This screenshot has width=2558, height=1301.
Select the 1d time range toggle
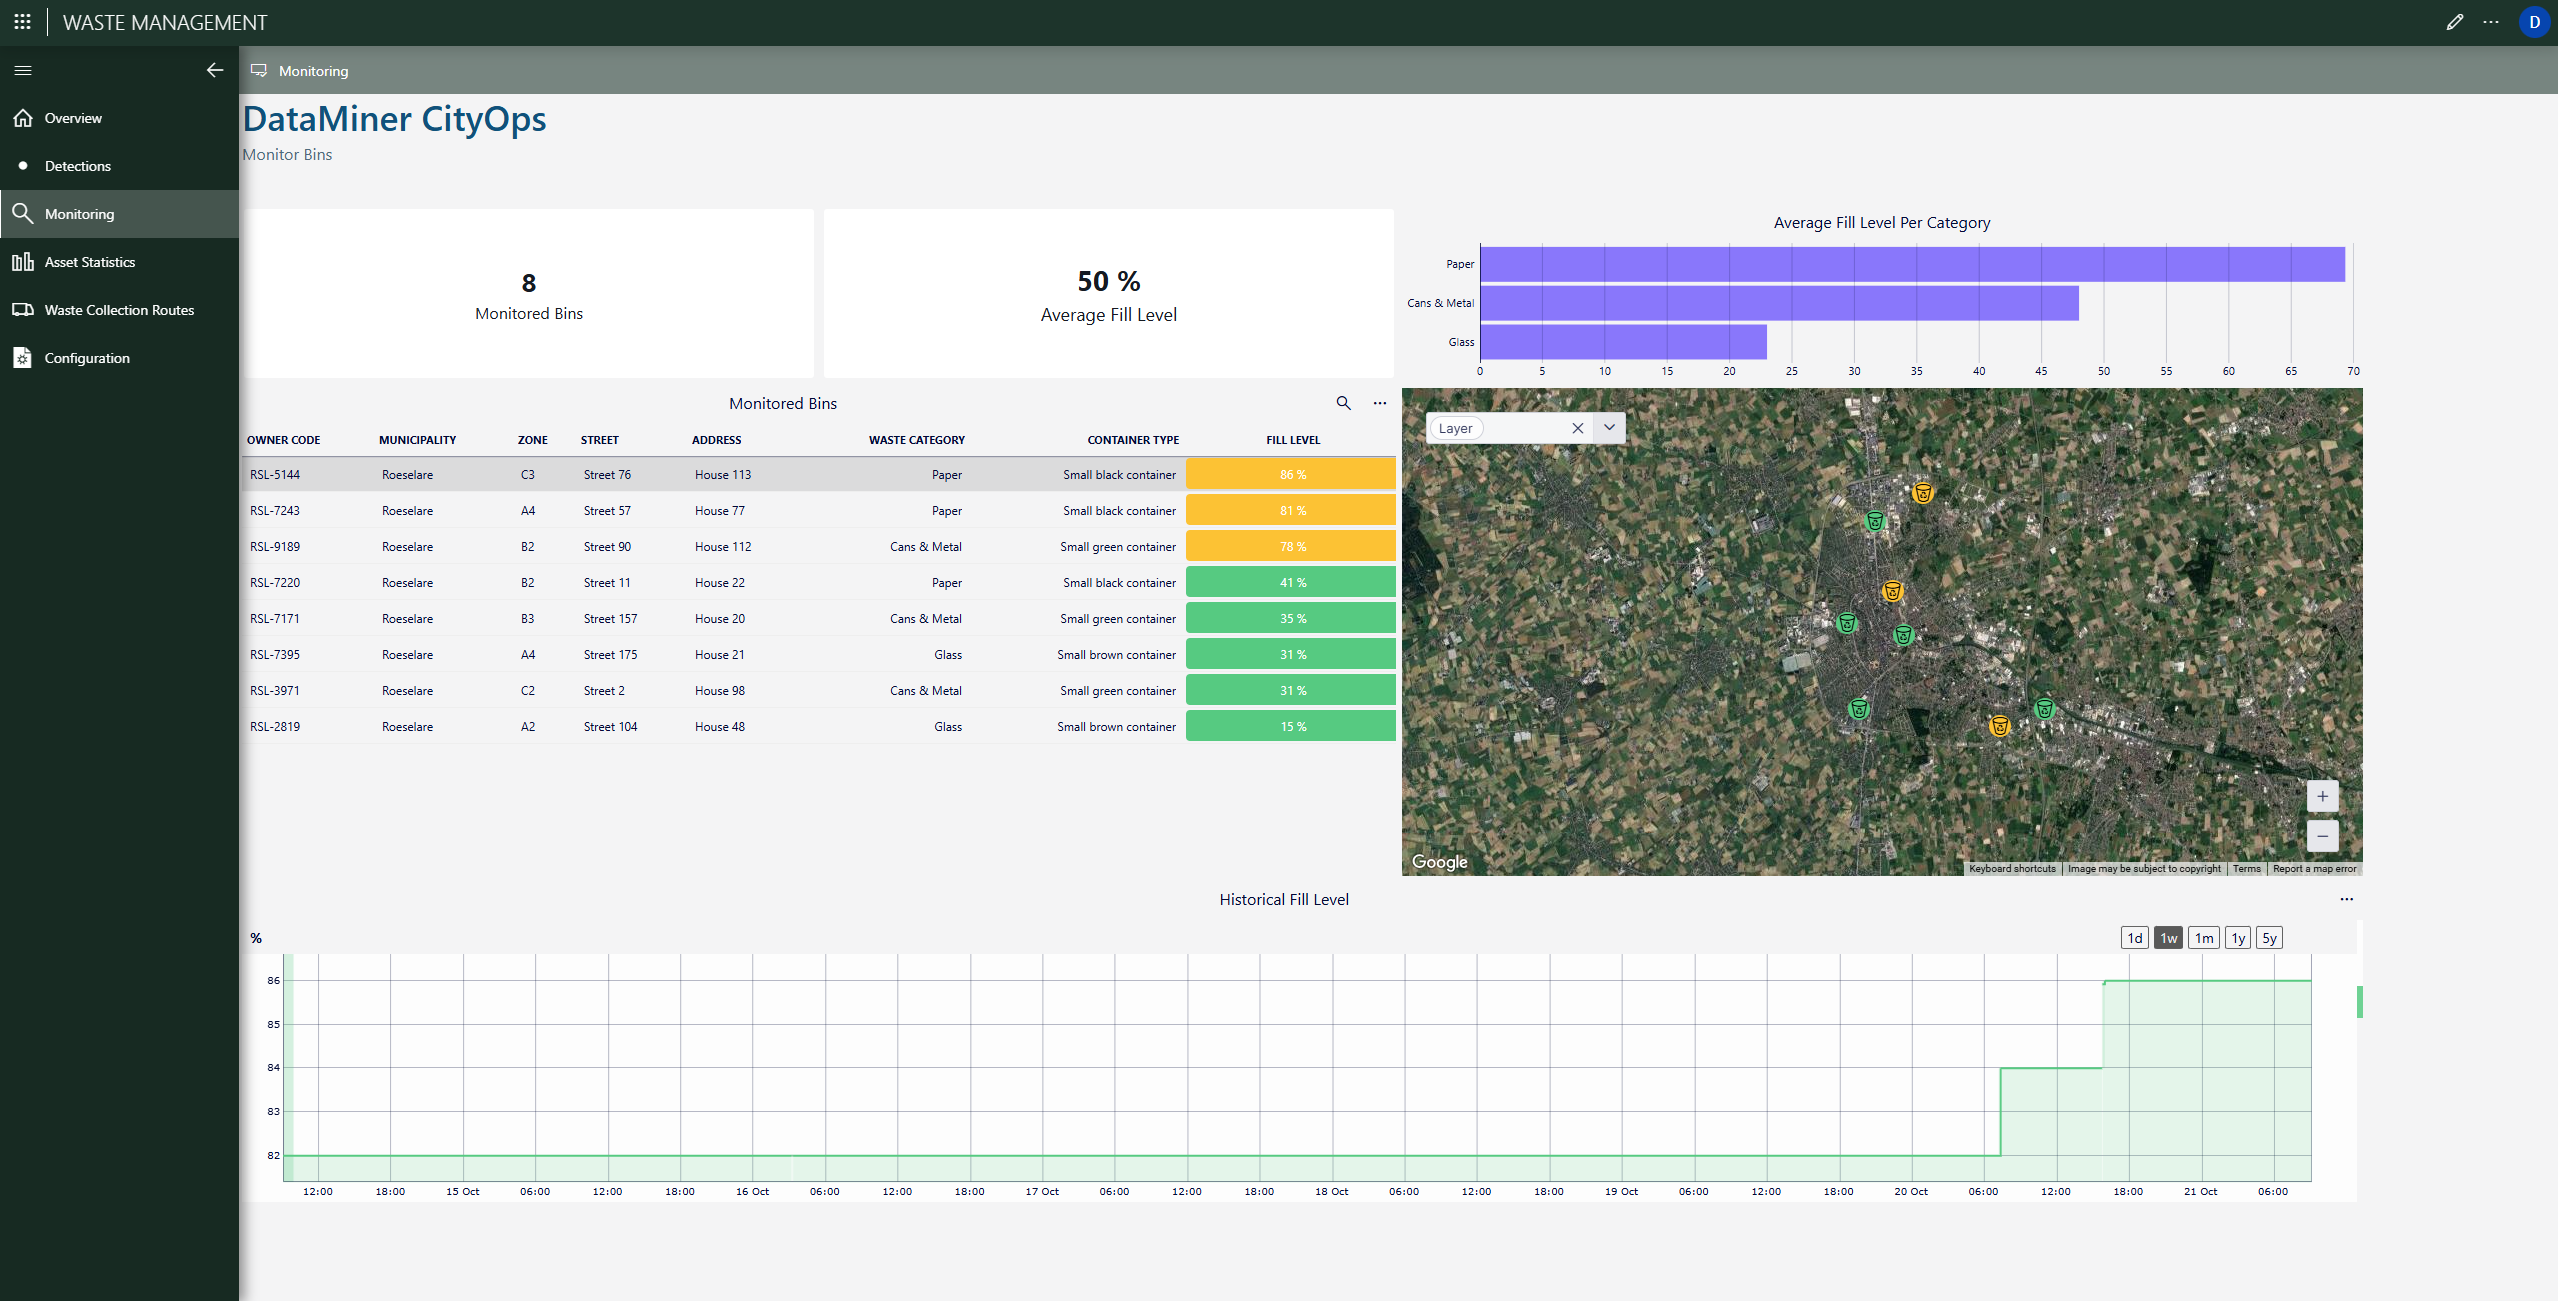click(x=2134, y=938)
